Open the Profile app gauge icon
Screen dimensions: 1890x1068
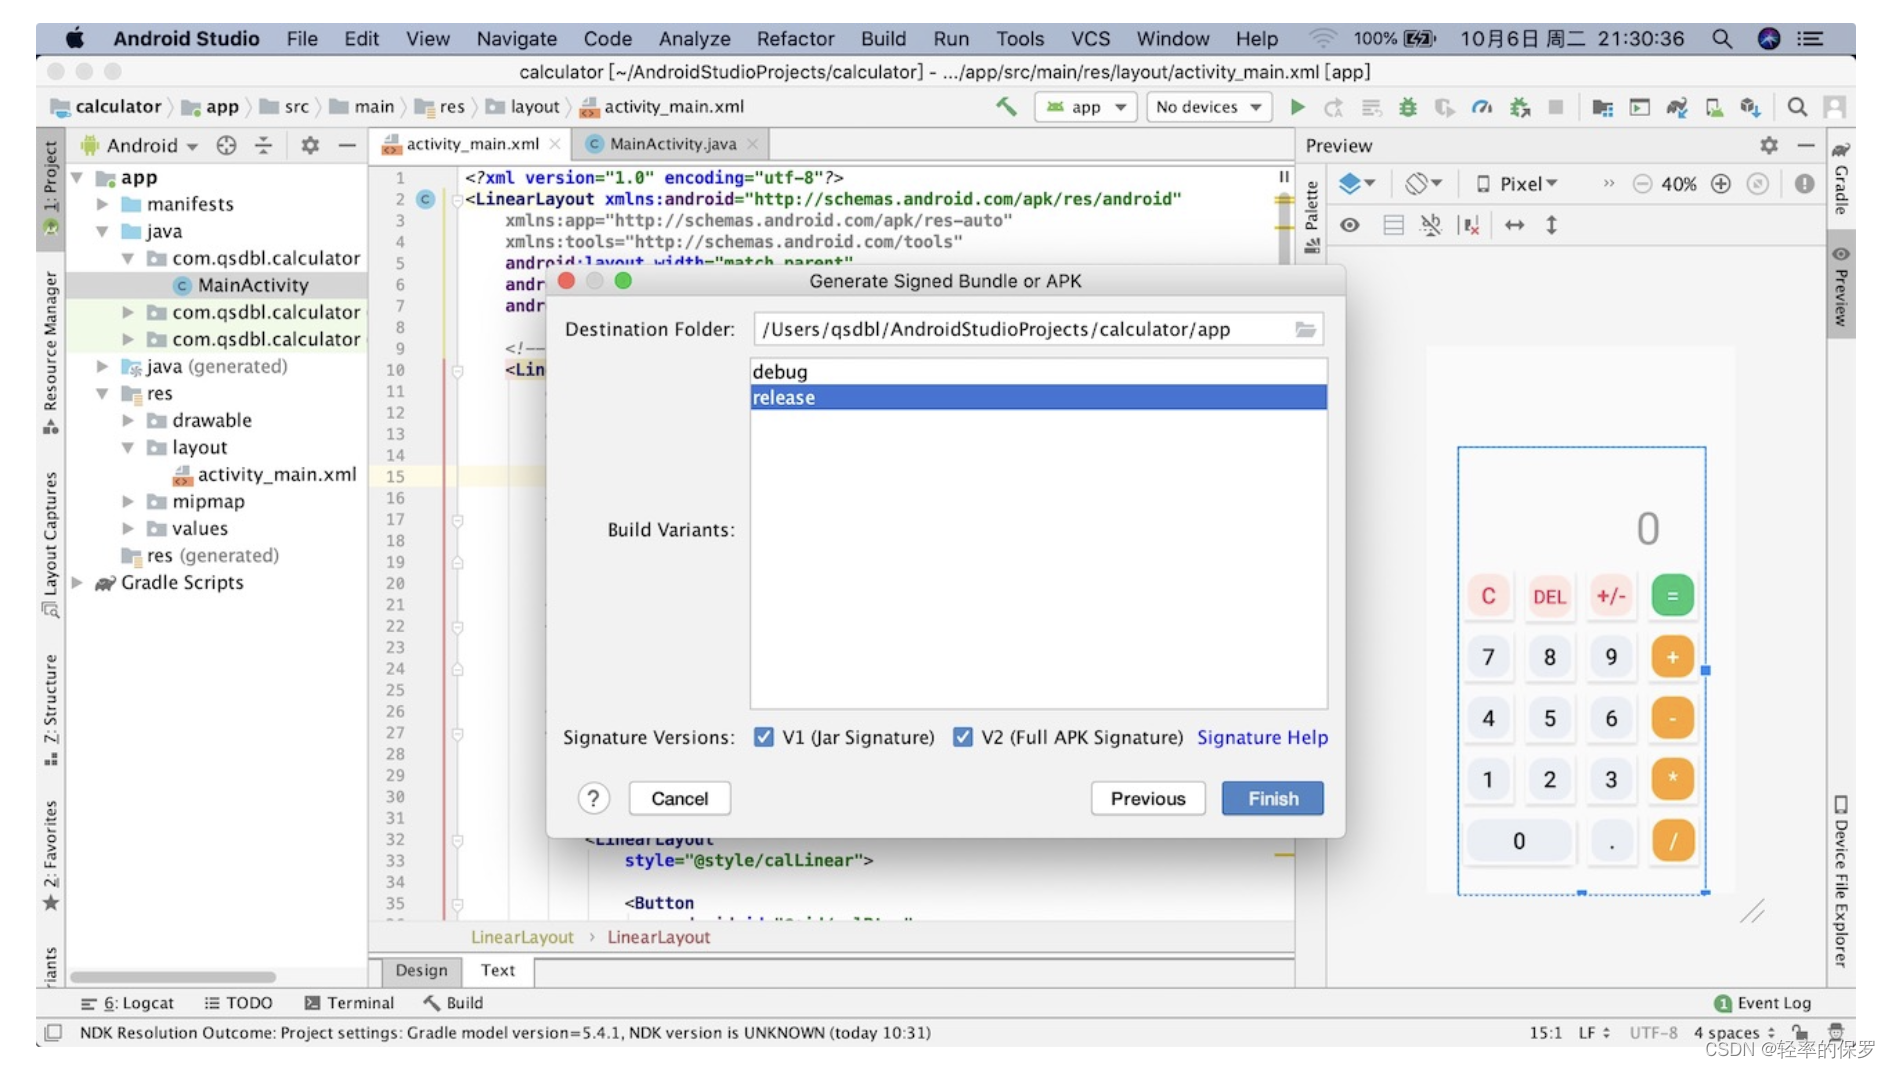pos(1482,107)
